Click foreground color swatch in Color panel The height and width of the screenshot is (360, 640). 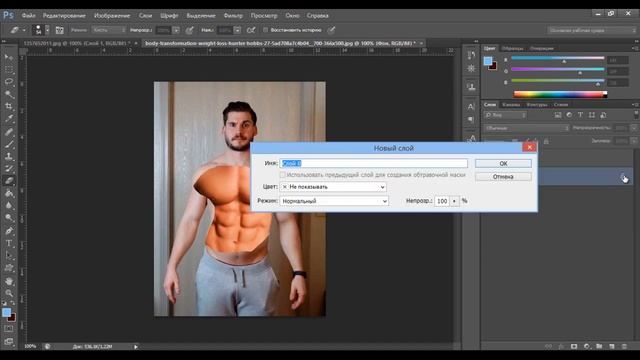(x=488, y=61)
